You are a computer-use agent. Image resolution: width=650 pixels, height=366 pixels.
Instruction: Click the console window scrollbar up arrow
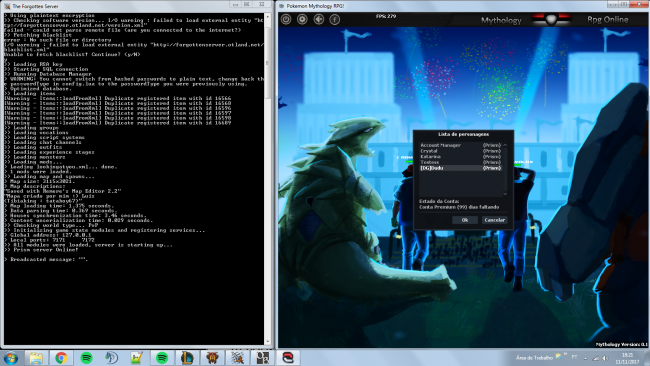pos(267,16)
